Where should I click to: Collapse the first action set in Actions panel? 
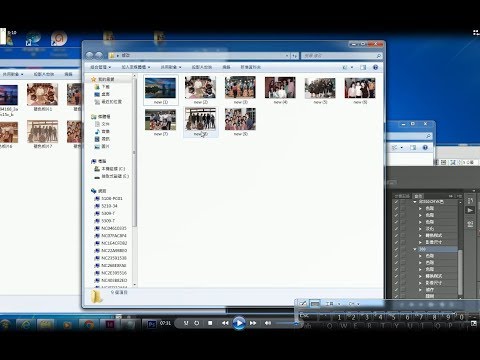coord(415,202)
